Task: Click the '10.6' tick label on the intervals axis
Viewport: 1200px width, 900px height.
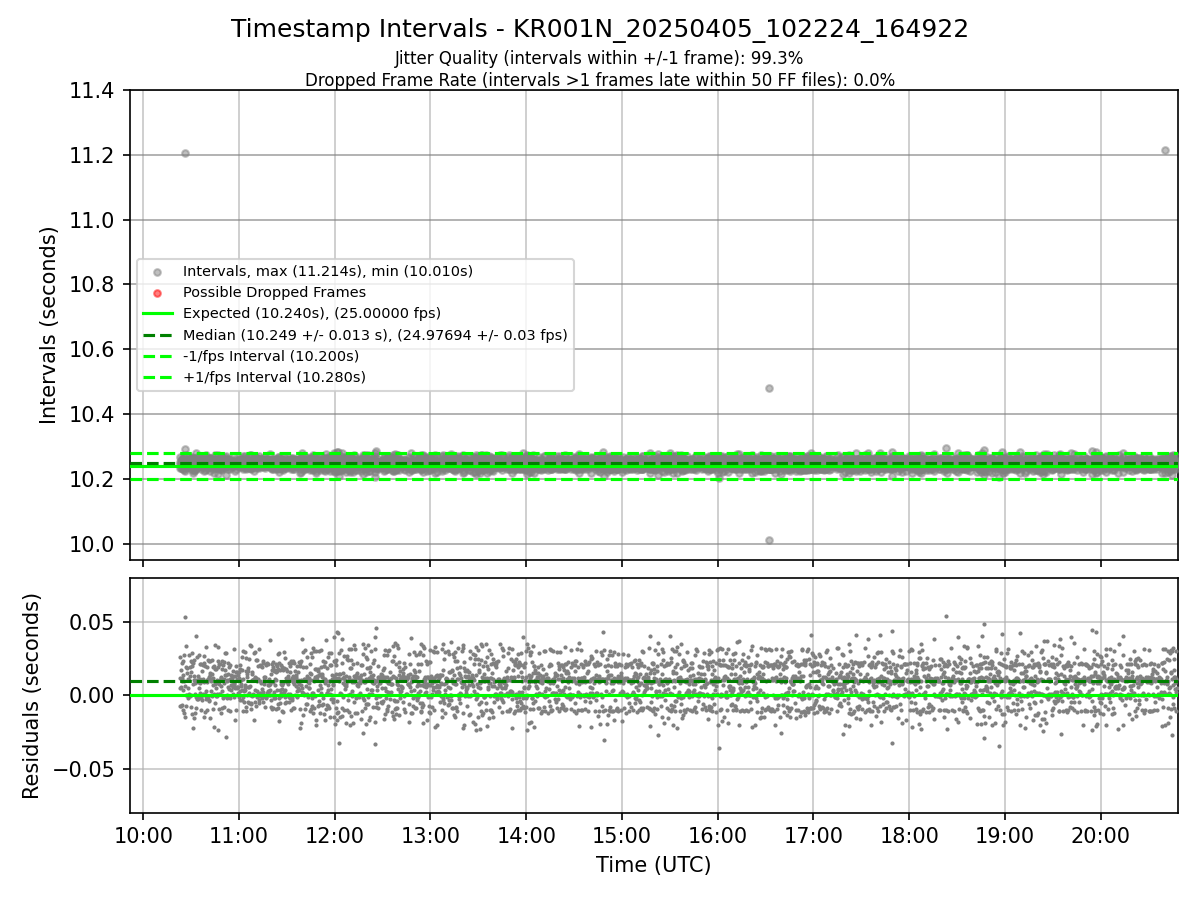Action: 92,350
